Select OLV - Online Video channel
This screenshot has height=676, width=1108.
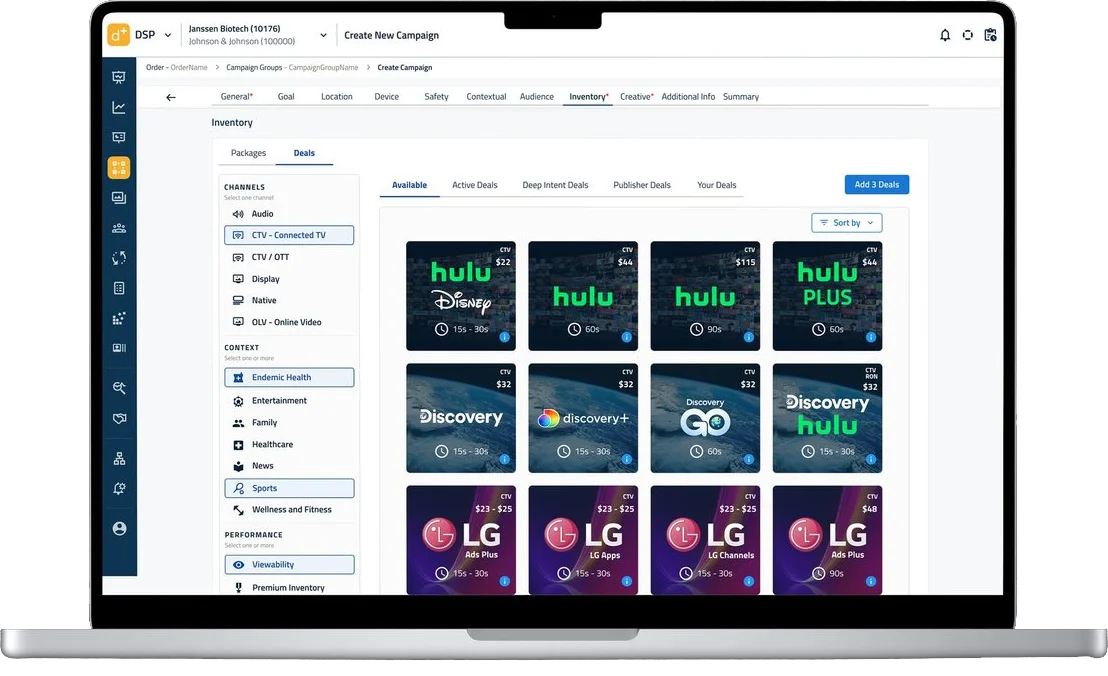pos(289,322)
